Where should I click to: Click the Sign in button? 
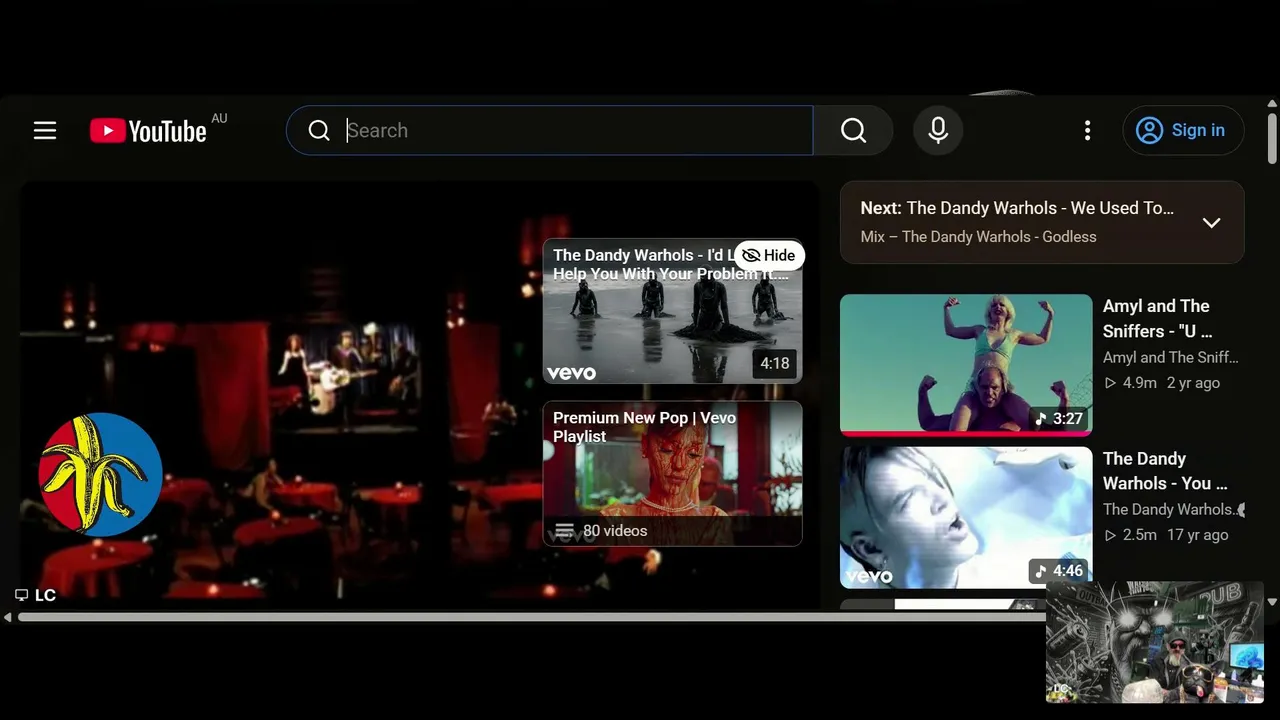pyautogui.click(x=1183, y=131)
